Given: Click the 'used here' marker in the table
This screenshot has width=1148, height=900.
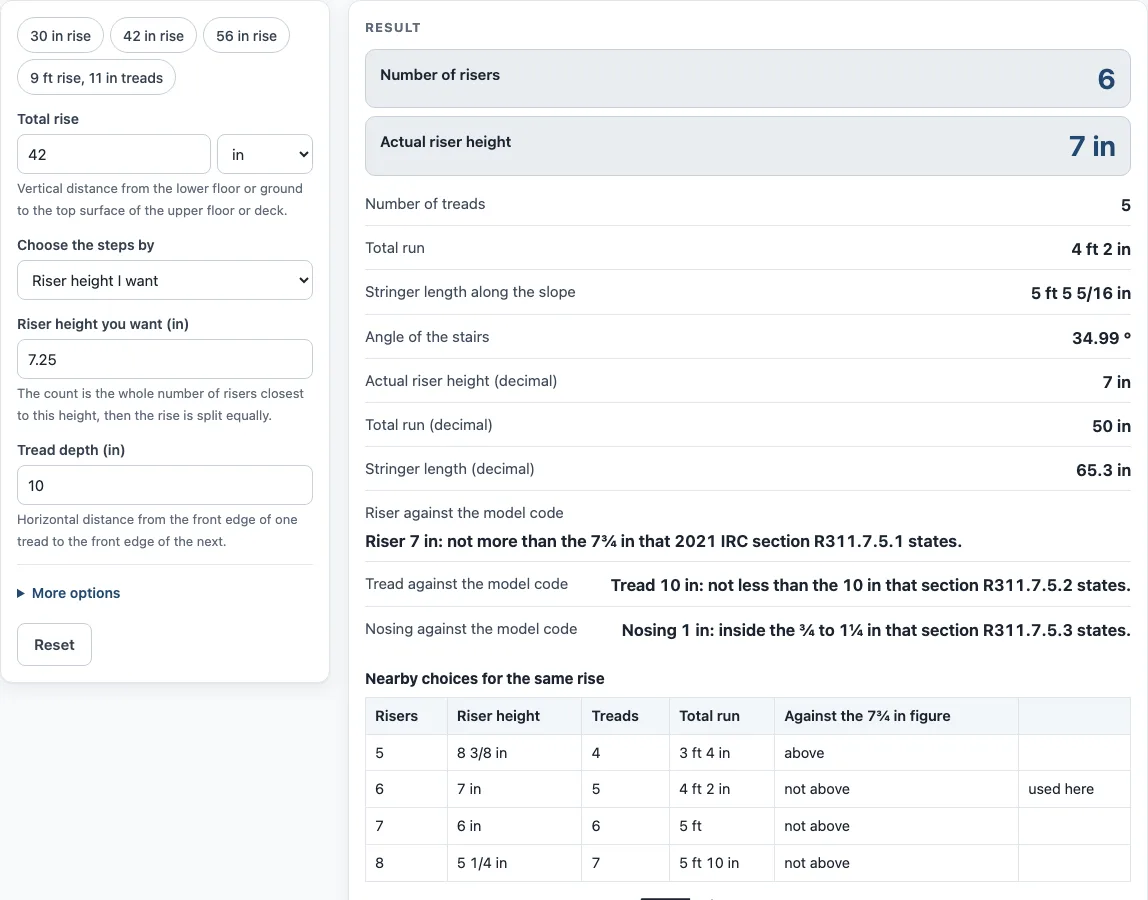Looking at the screenshot, I should click(x=1061, y=789).
